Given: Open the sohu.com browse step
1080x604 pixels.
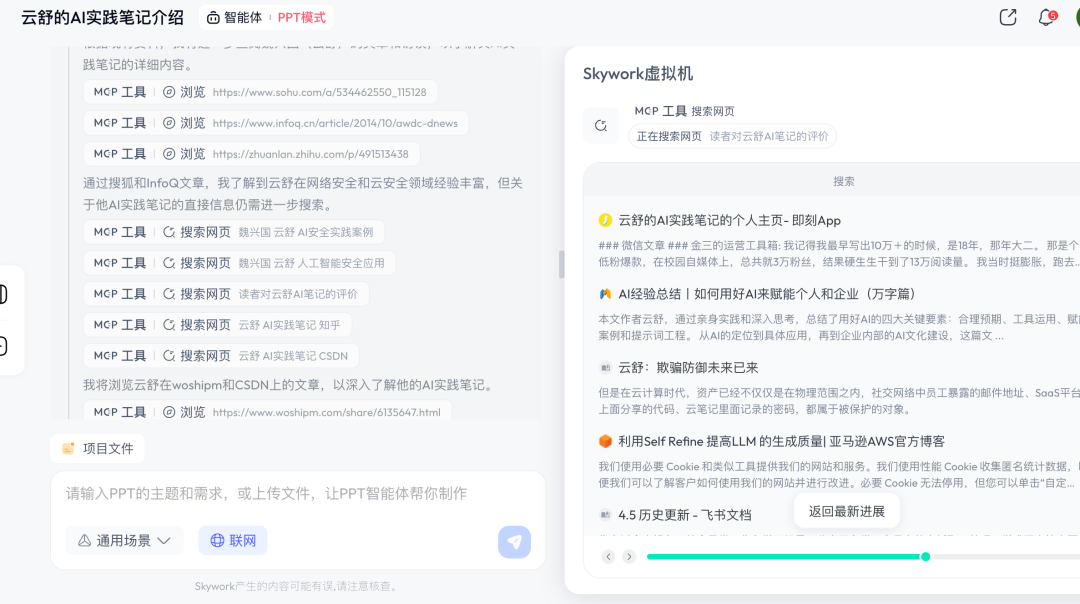Looking at the screenshot, I should click(260, 92).
